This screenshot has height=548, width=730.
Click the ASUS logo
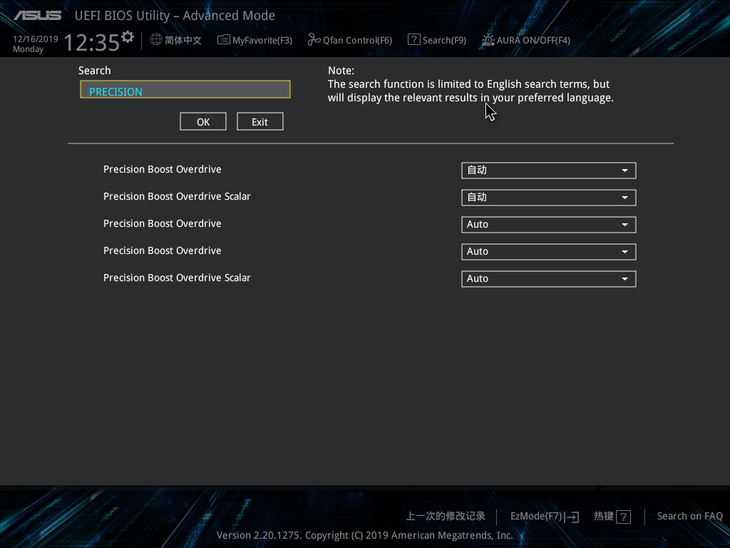(37, 16)
